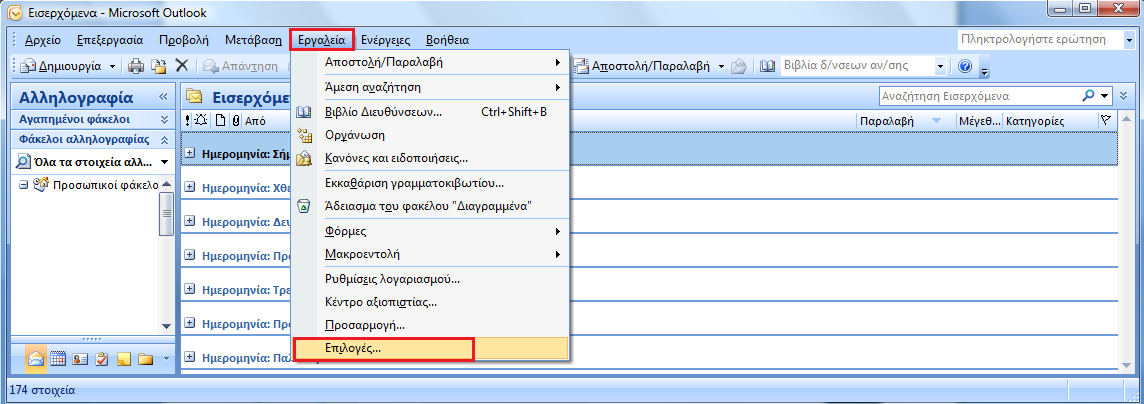Open Contacts from navigation pane icons
Screen dimensions: 1144x404
80,358
